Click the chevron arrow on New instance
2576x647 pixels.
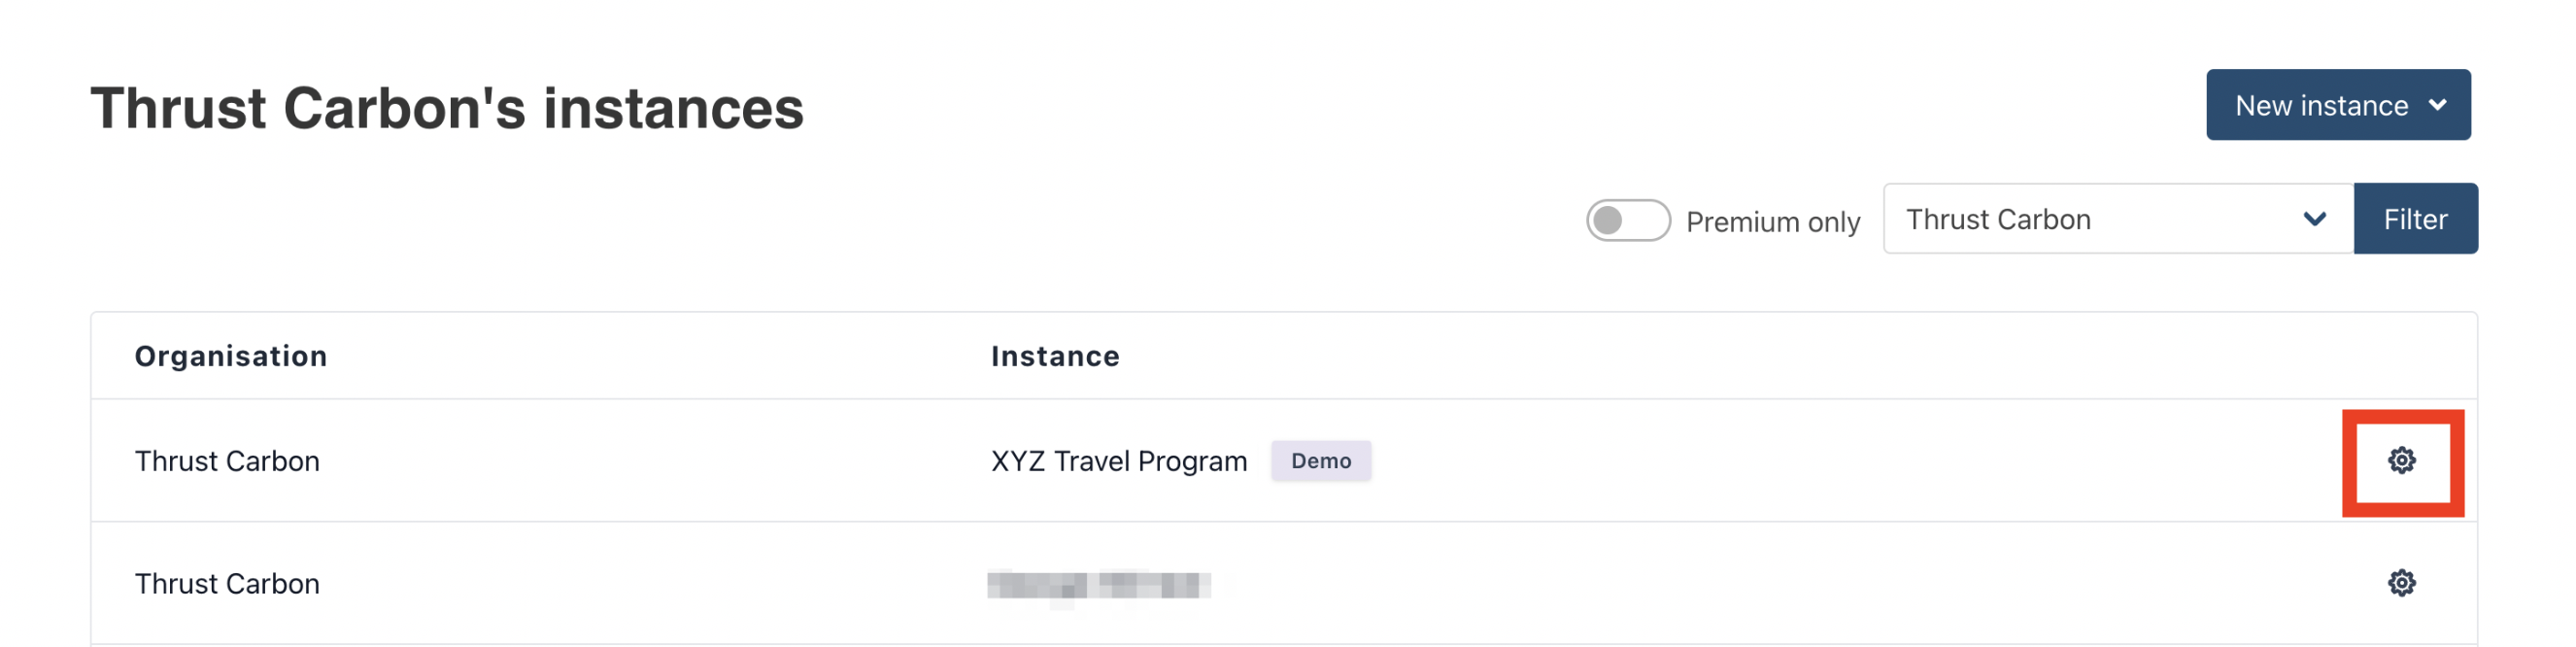(x=2437, y=105)
